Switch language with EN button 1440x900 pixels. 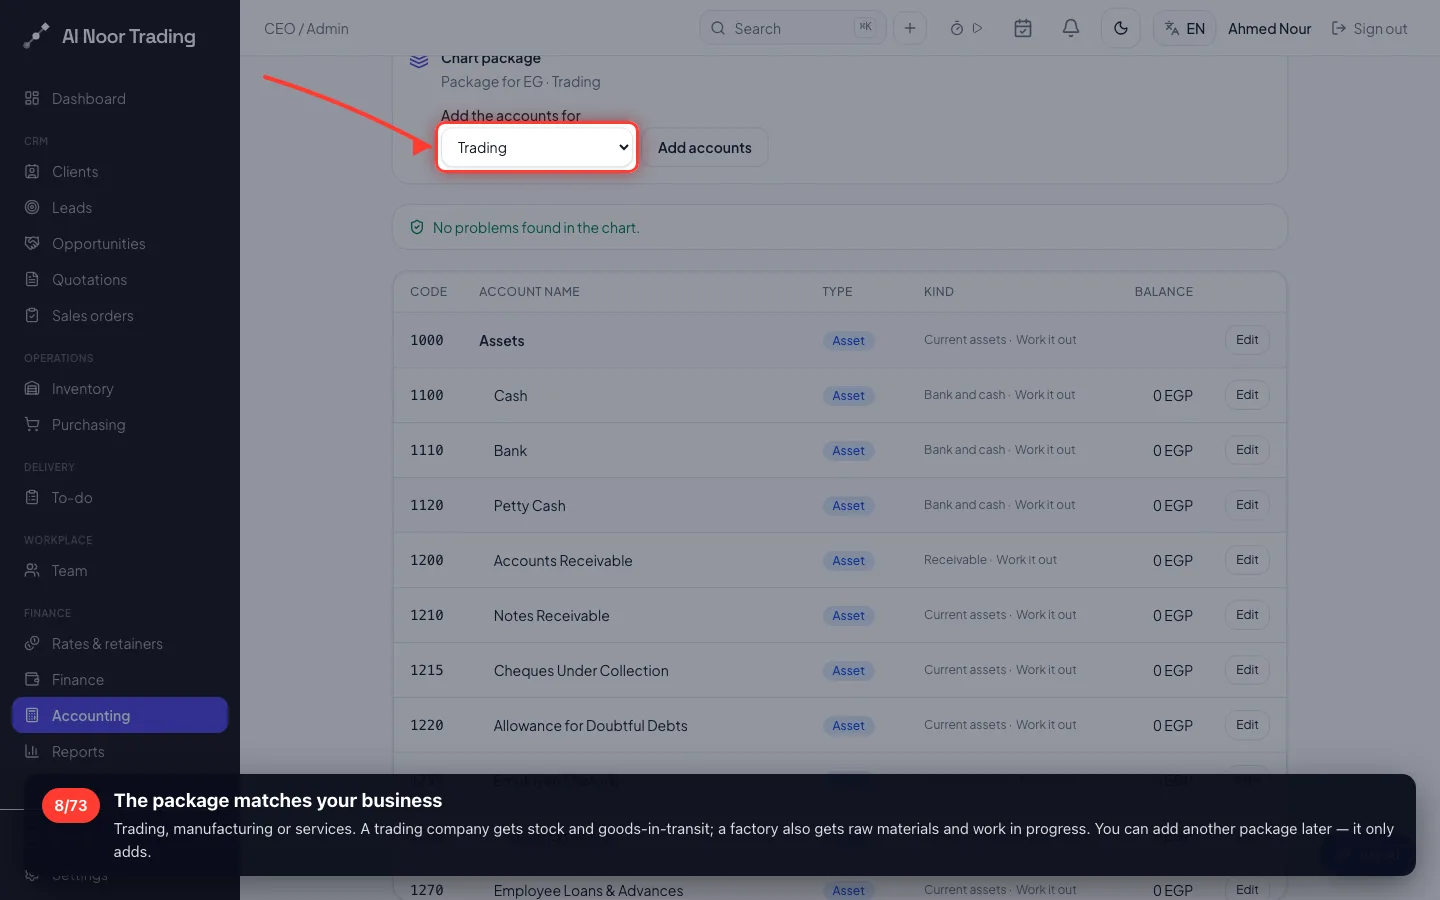pyautogui.click(x=1185, y=28)
